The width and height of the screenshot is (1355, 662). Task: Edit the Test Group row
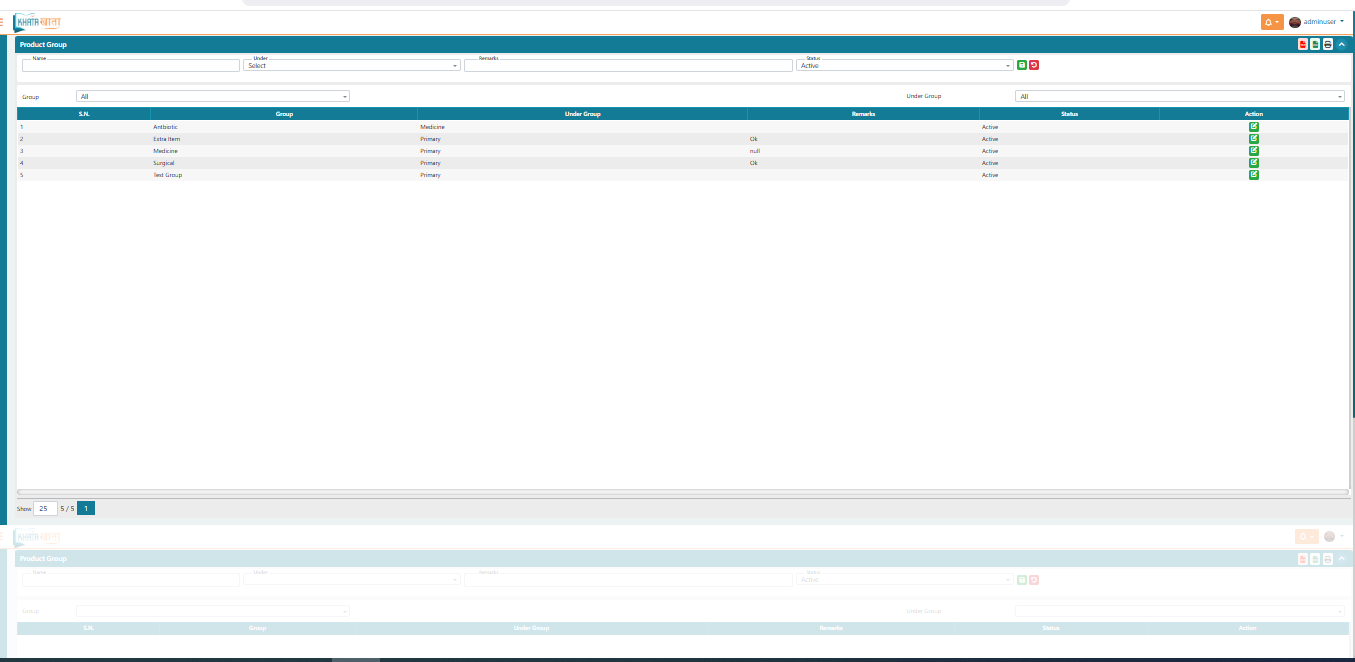(x=1254, y=175)
